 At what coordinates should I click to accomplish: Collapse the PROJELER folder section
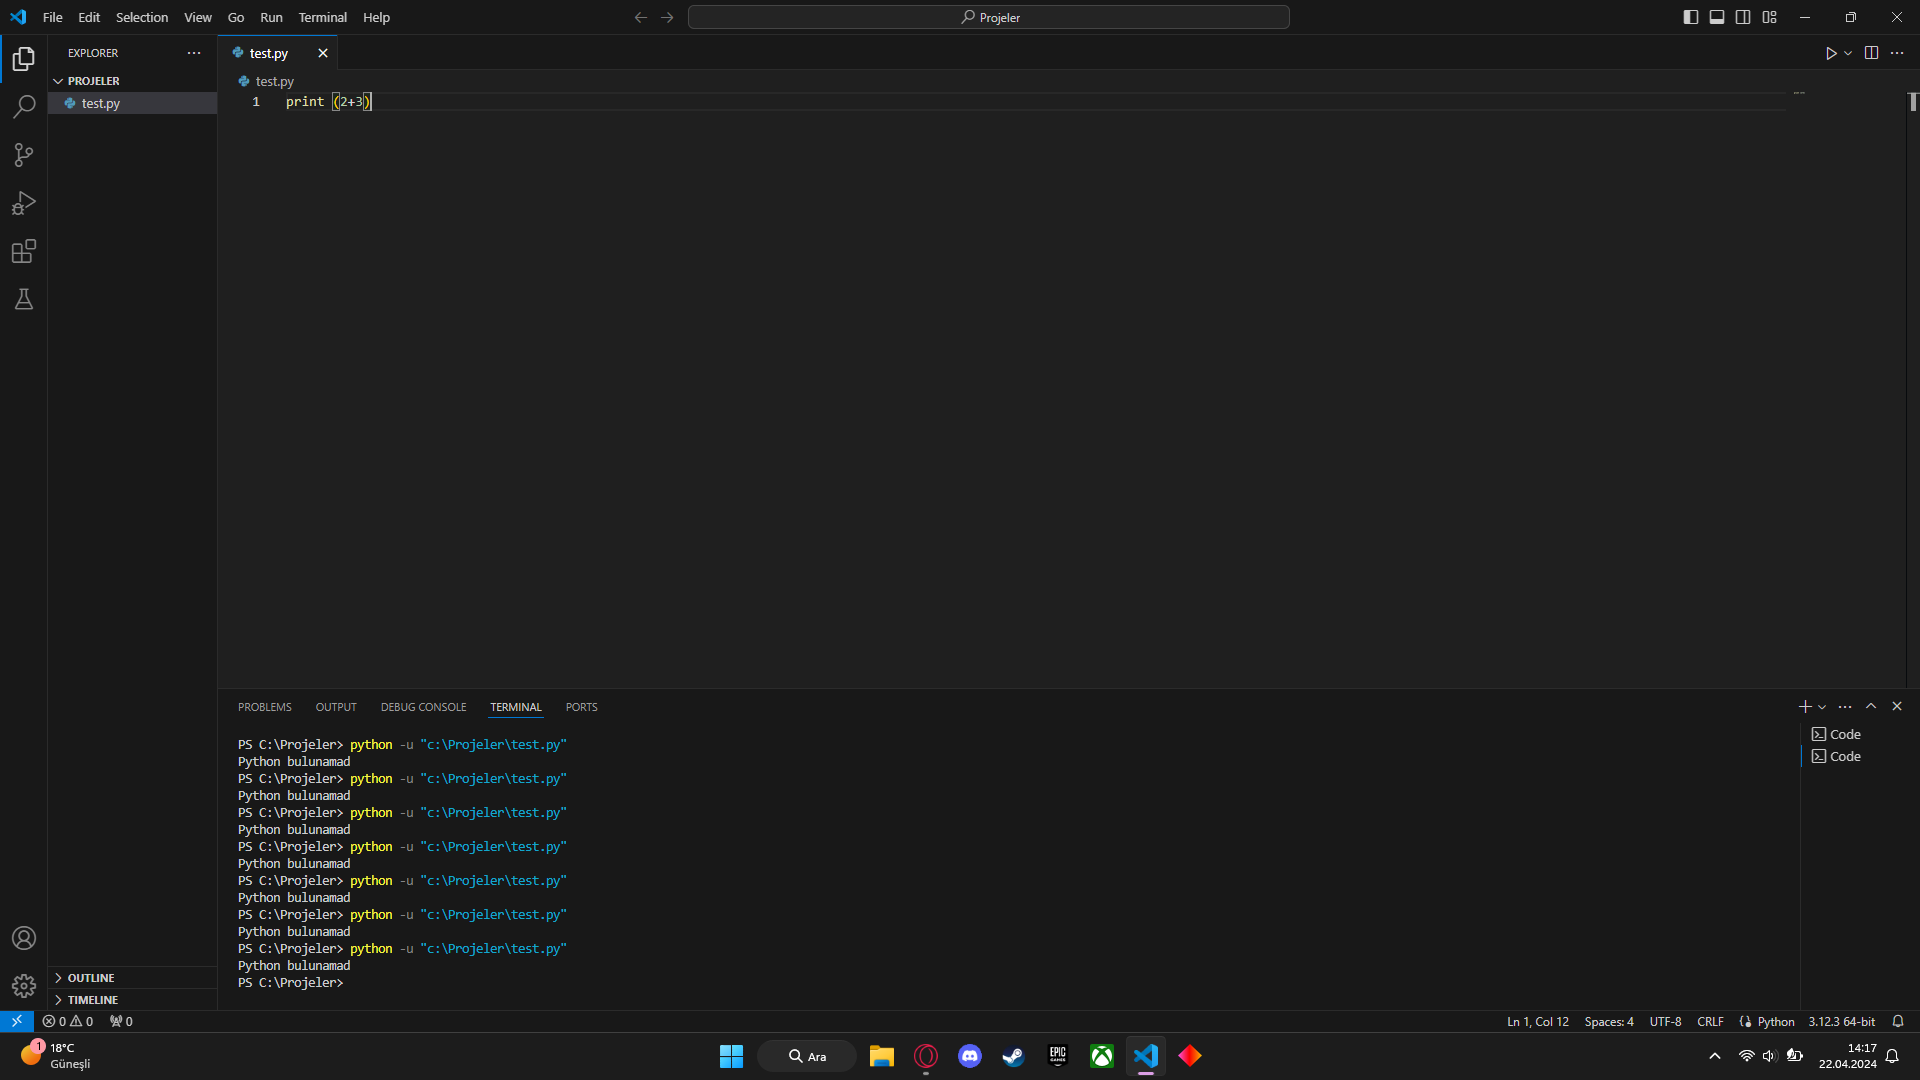132,81
